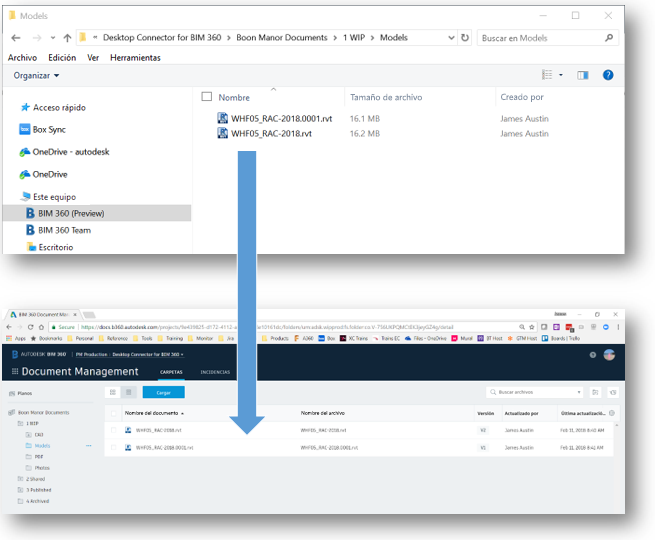Select BIM 360 (Preview) drive
Image resolution: width=655 pixels, height=540 pixels.
tap(97, 213)
